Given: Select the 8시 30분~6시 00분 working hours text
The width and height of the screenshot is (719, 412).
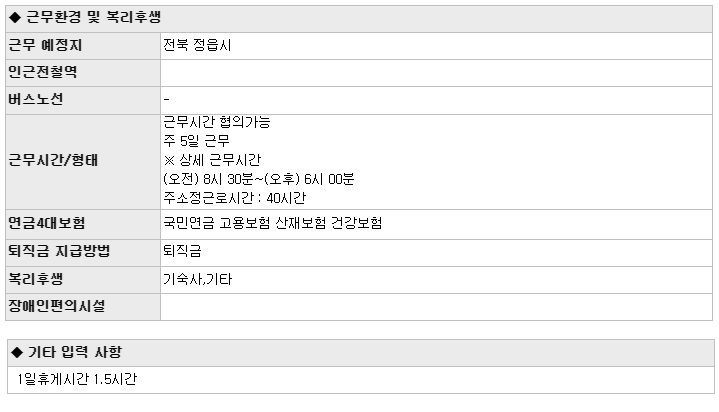Looking at the screenshot, I should tap(259, 179).
